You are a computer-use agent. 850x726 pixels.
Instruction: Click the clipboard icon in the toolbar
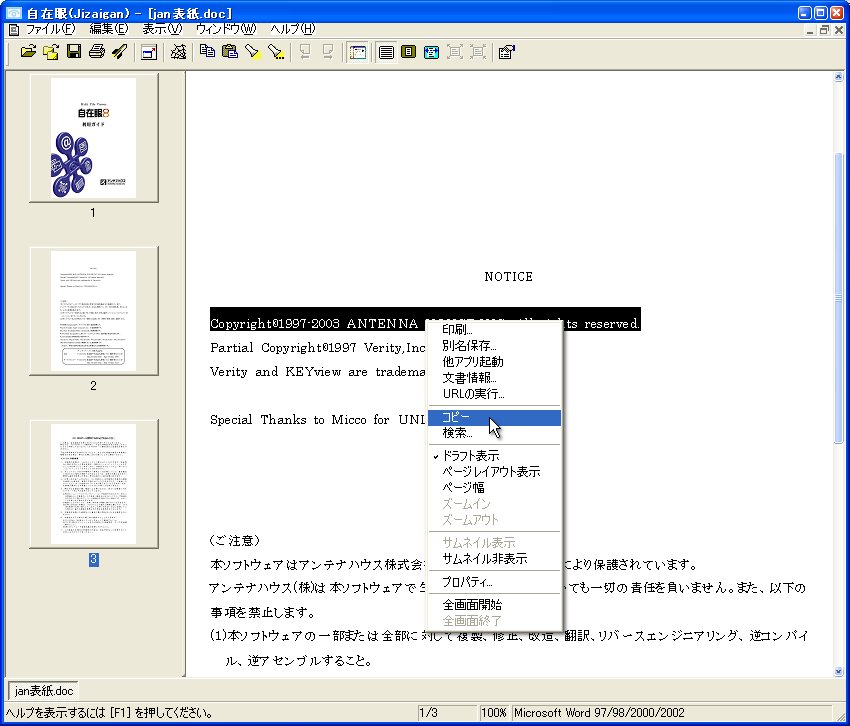pyautogui.click(x=230, y=52)
